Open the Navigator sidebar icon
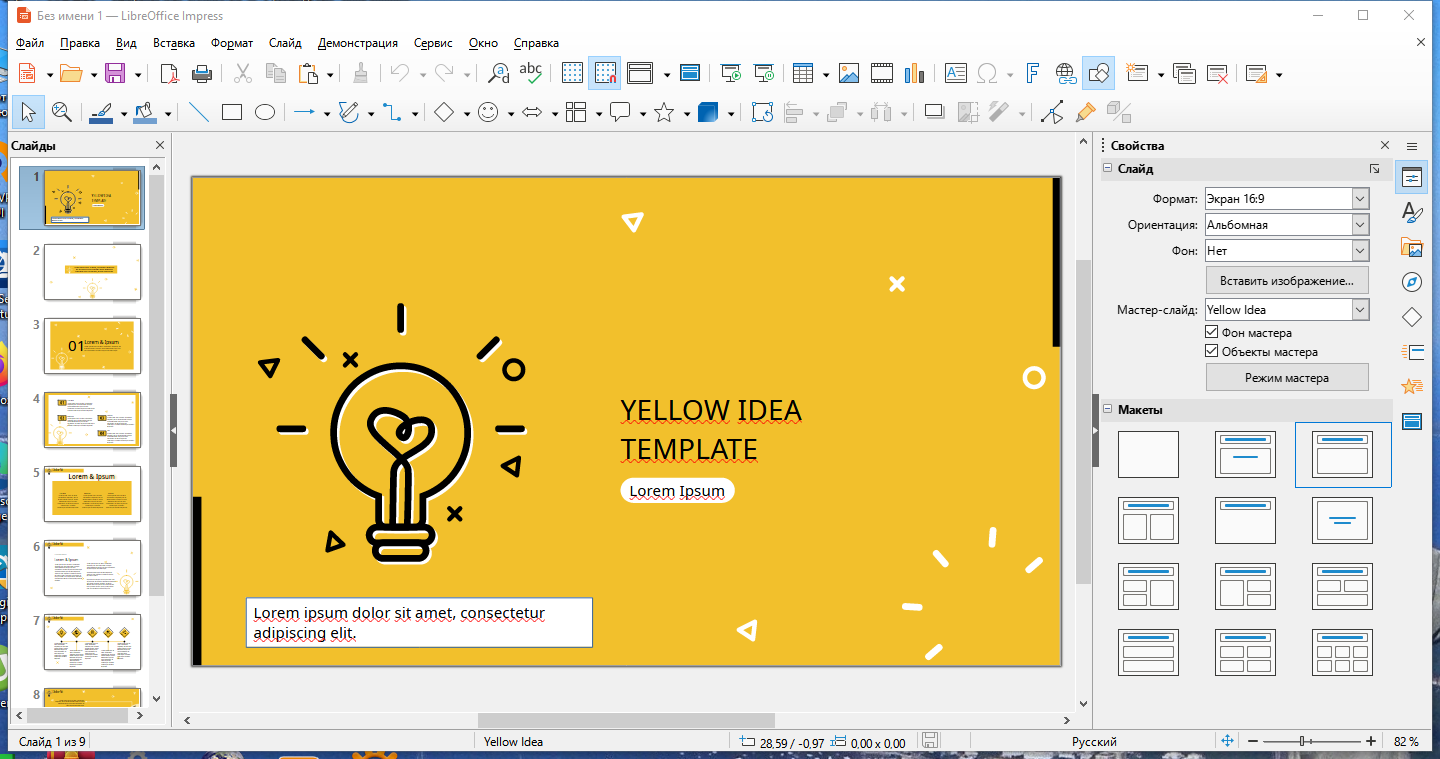1440x759 pixels. (x=1412, y=282)
